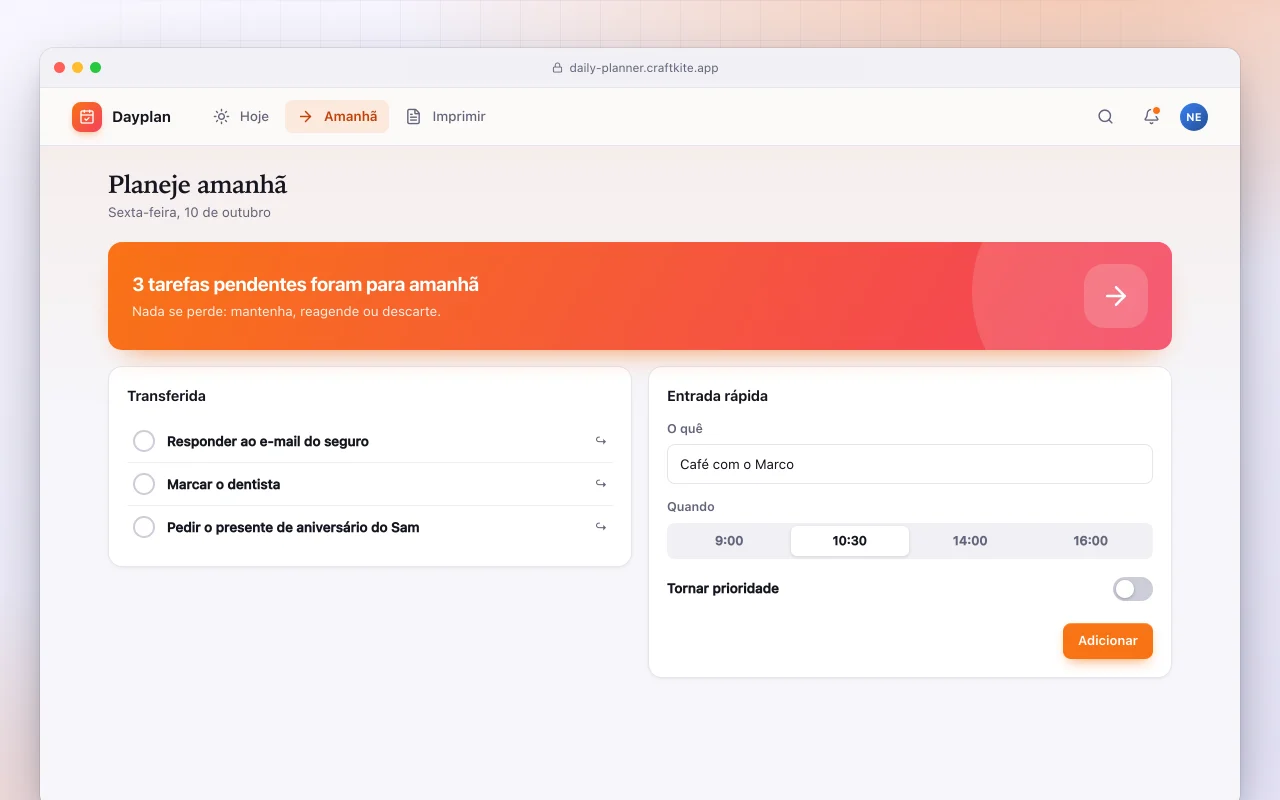1280x800 pixels.
Task: Complete the Sam birthday gift task circle
Action: [144, 527]
